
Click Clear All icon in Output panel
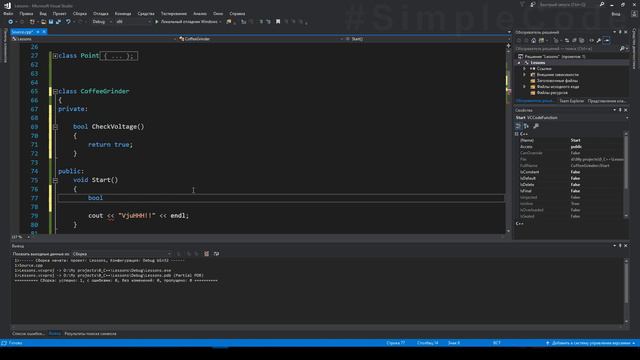tap(207, 254)
